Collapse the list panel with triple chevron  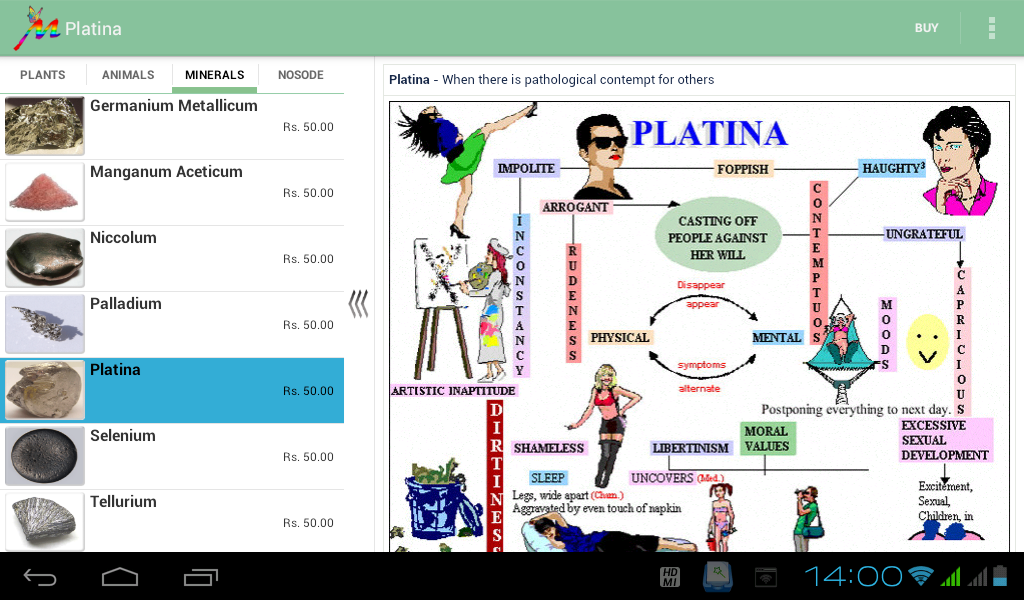click(358, 304)
